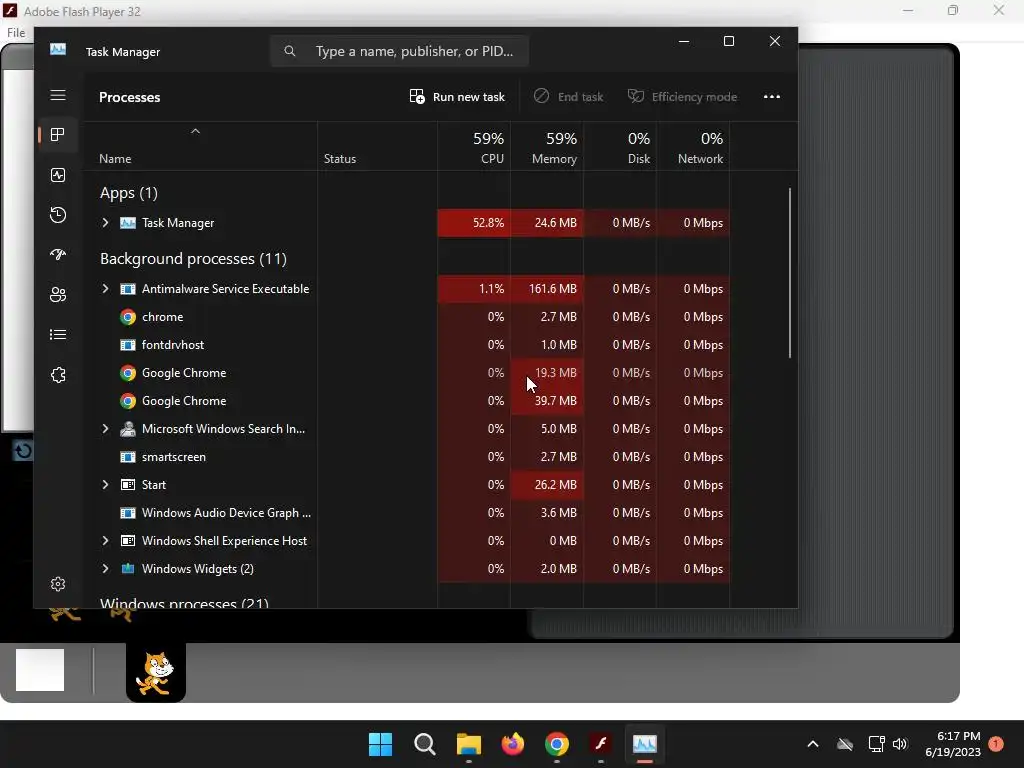Click Task Manager icon in taskbar
1024x768 pixels.
pos(645,744)
